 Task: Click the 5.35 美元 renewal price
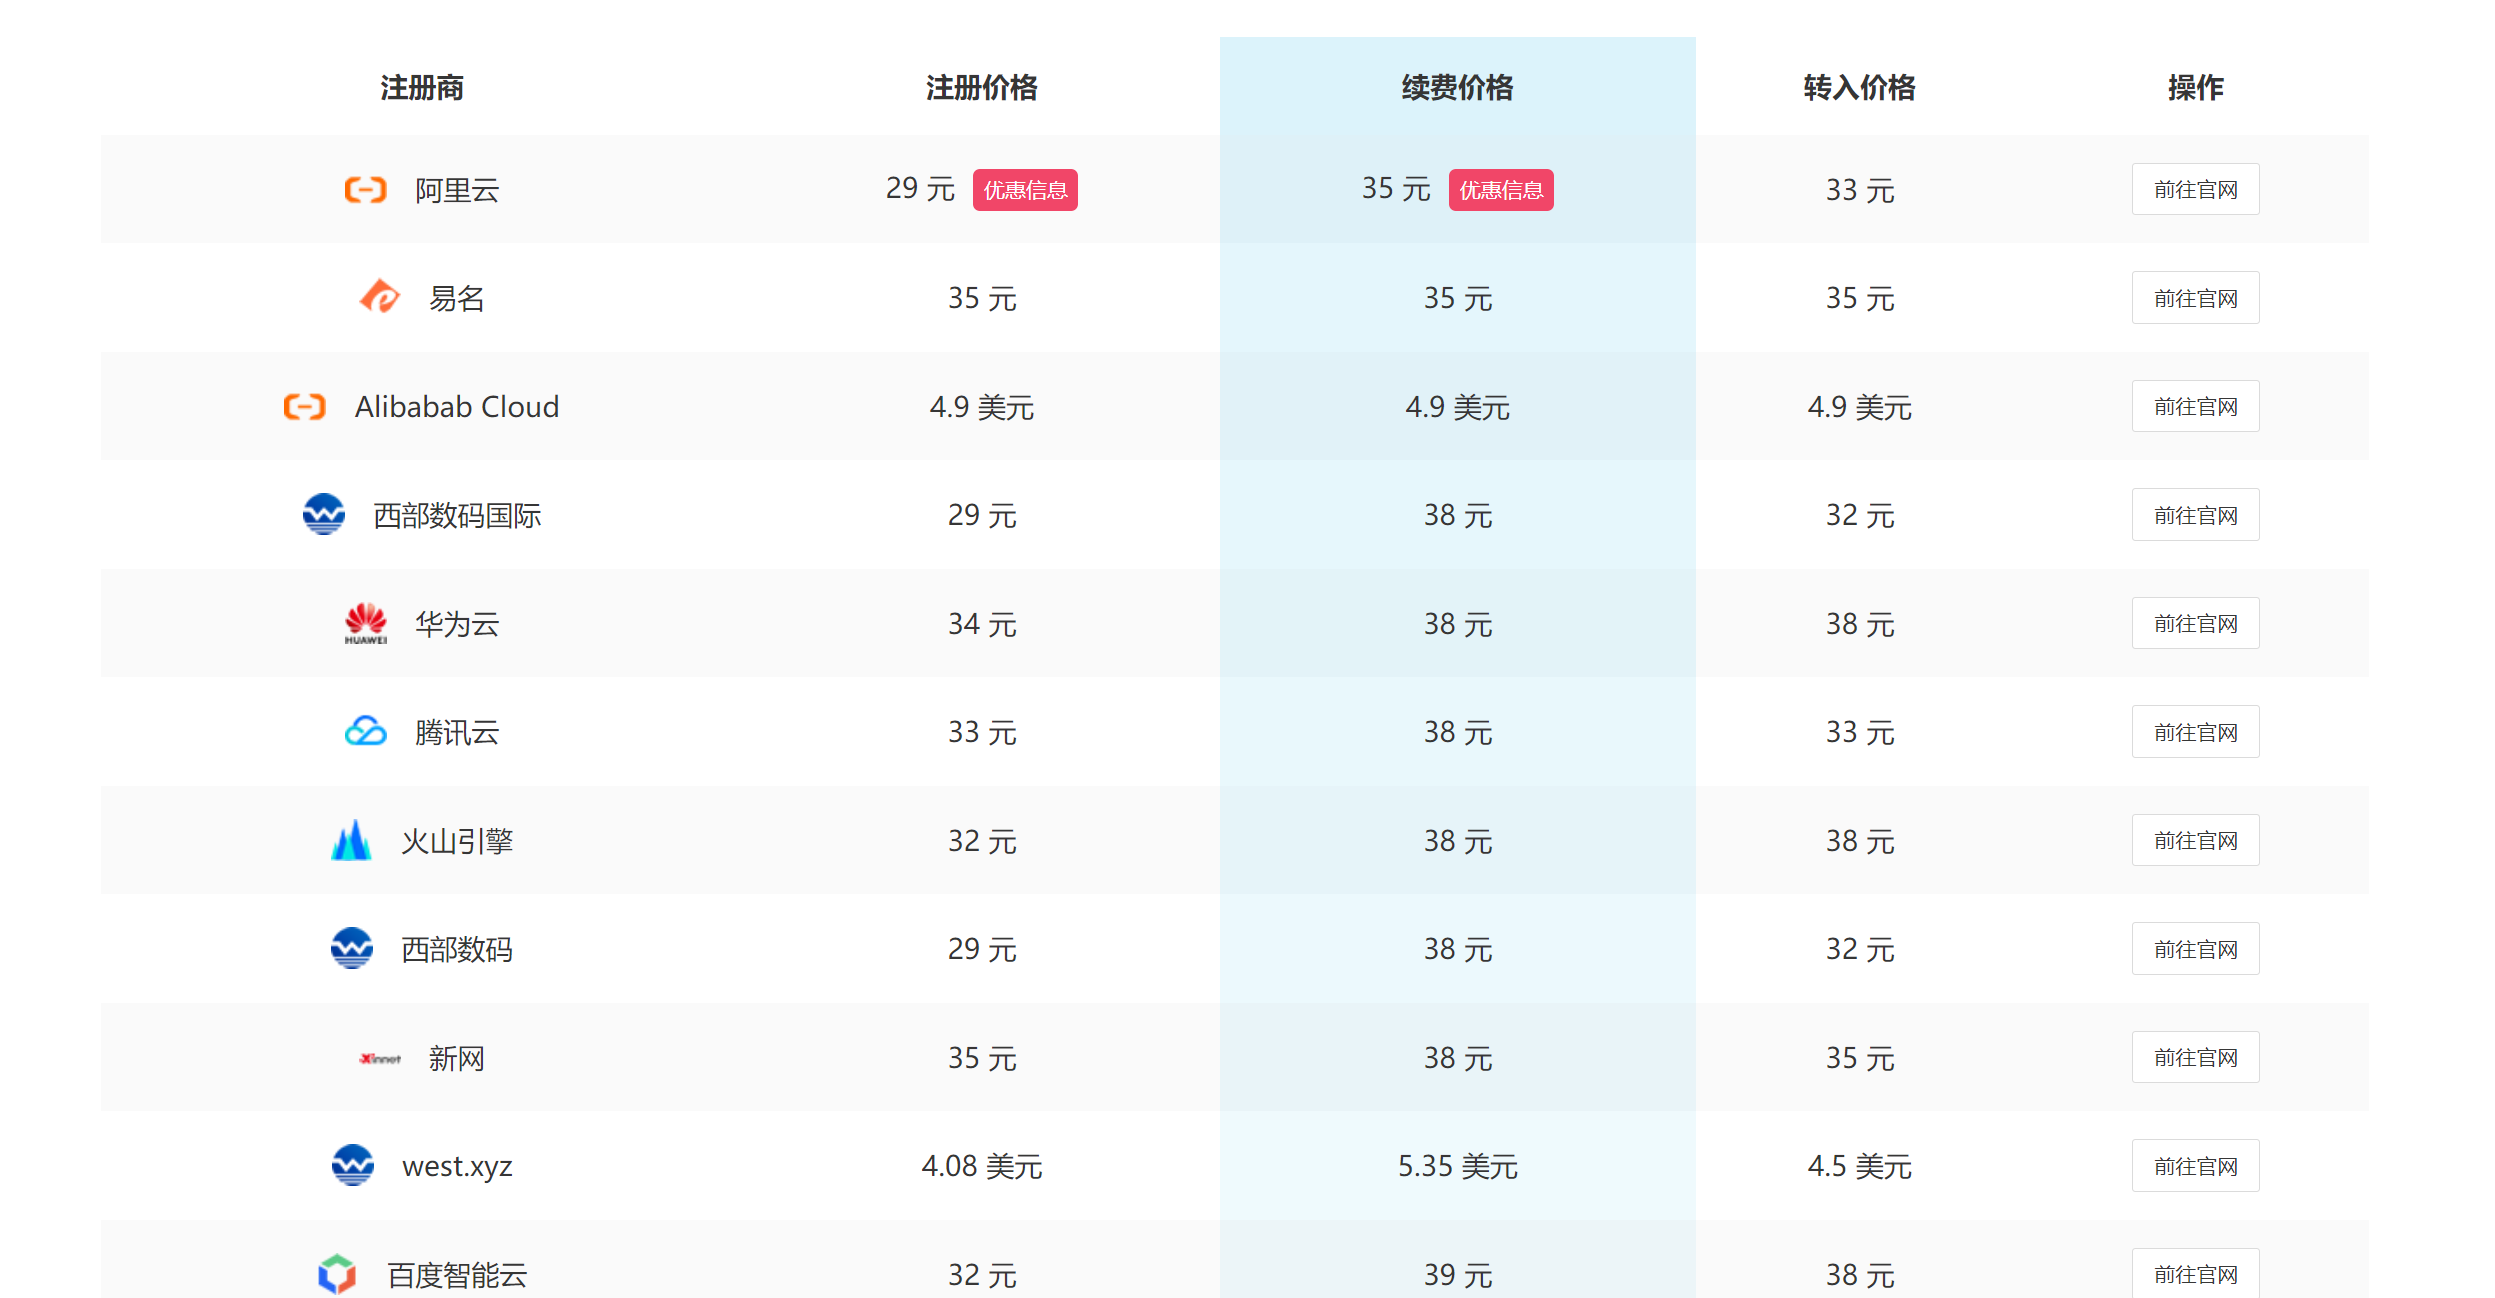(1457, 1166)
